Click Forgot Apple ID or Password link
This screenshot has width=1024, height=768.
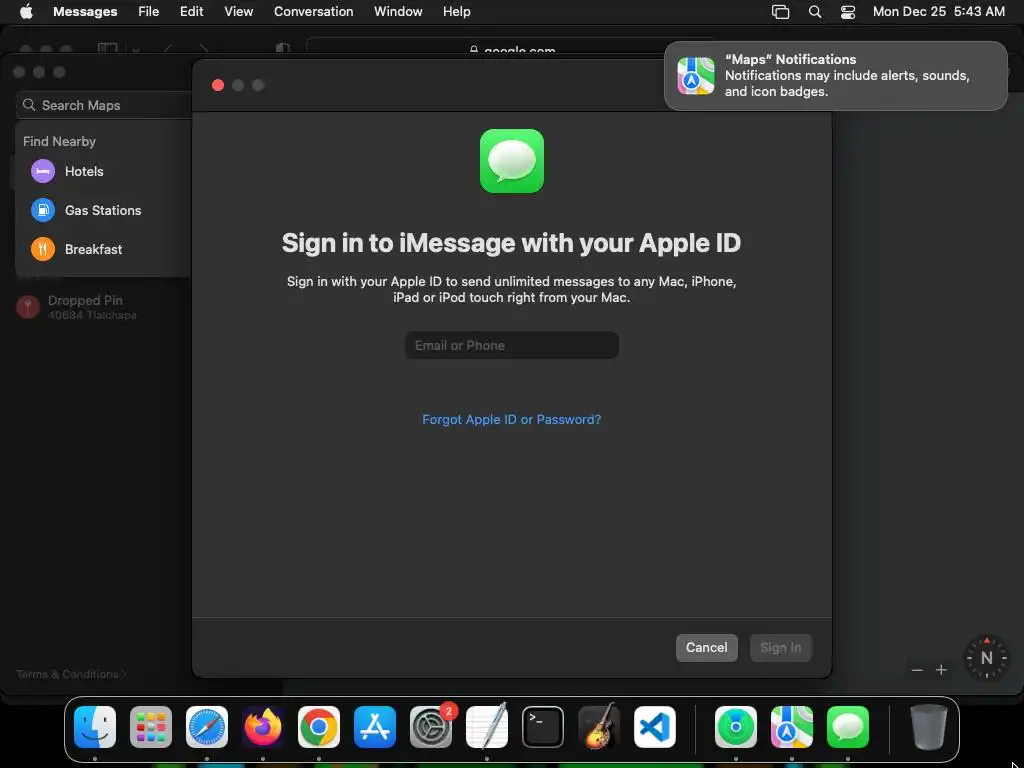pyautogui.click(x=511, y=419)
